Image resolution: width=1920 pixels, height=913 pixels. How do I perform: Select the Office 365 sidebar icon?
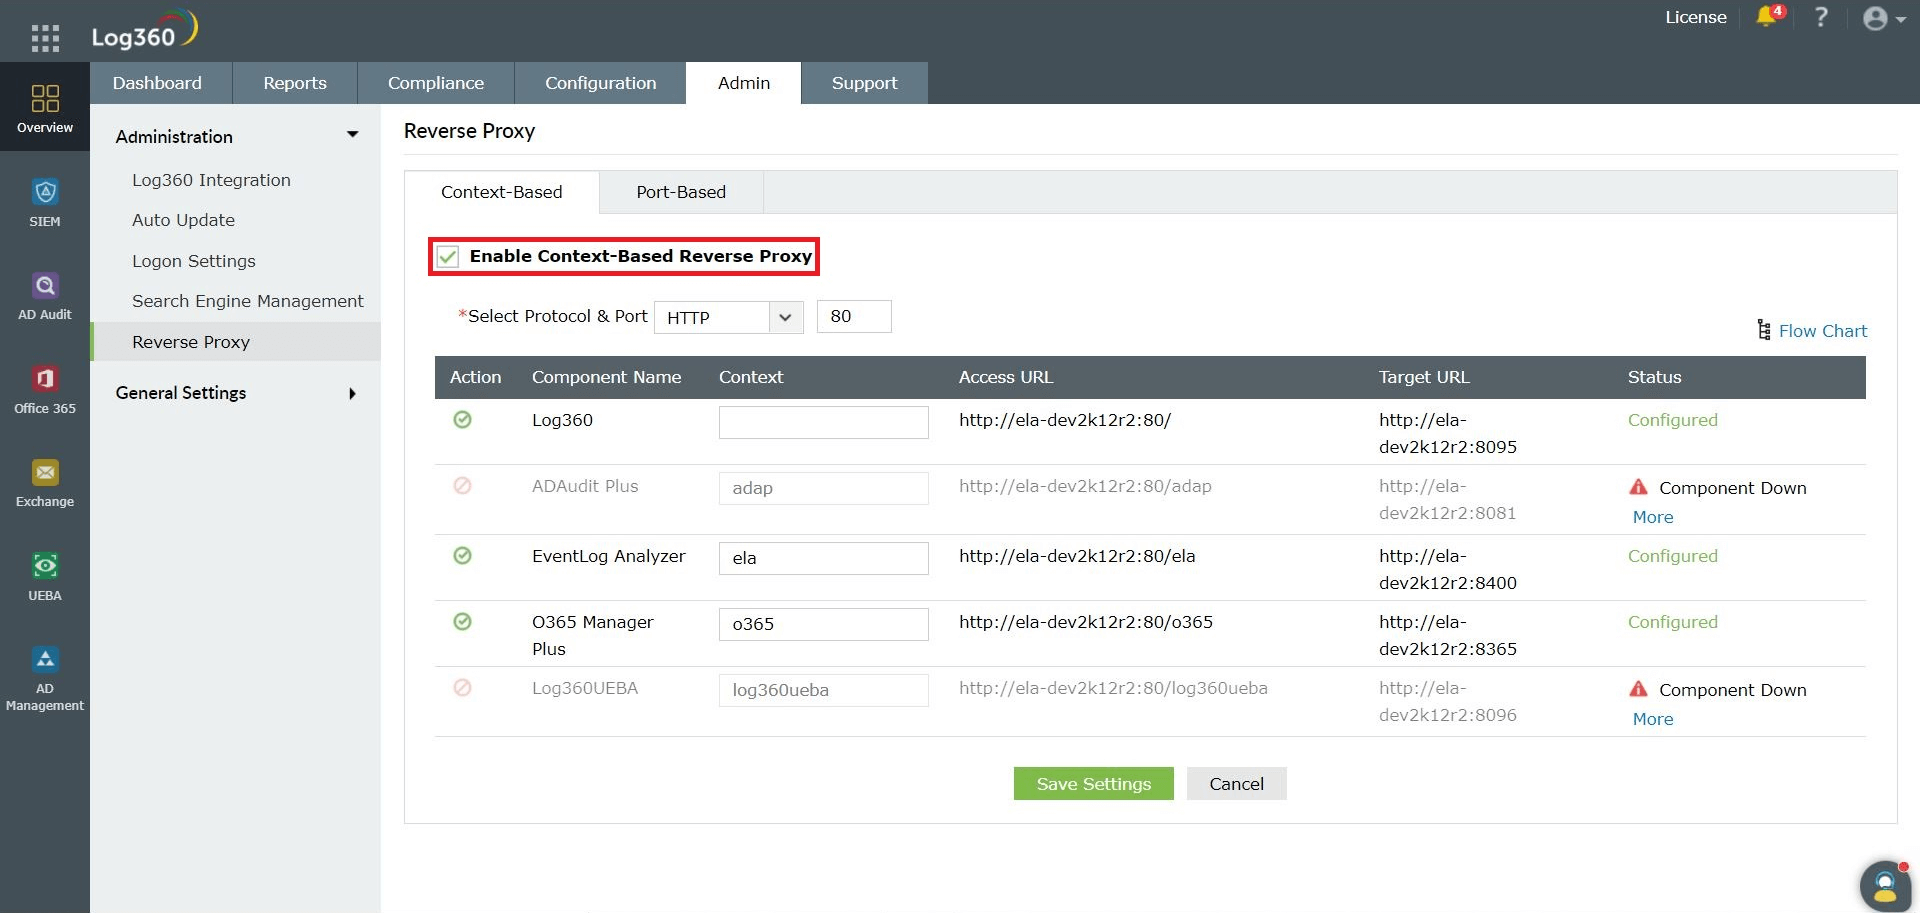pyautogui.click(x=45, y=389)
